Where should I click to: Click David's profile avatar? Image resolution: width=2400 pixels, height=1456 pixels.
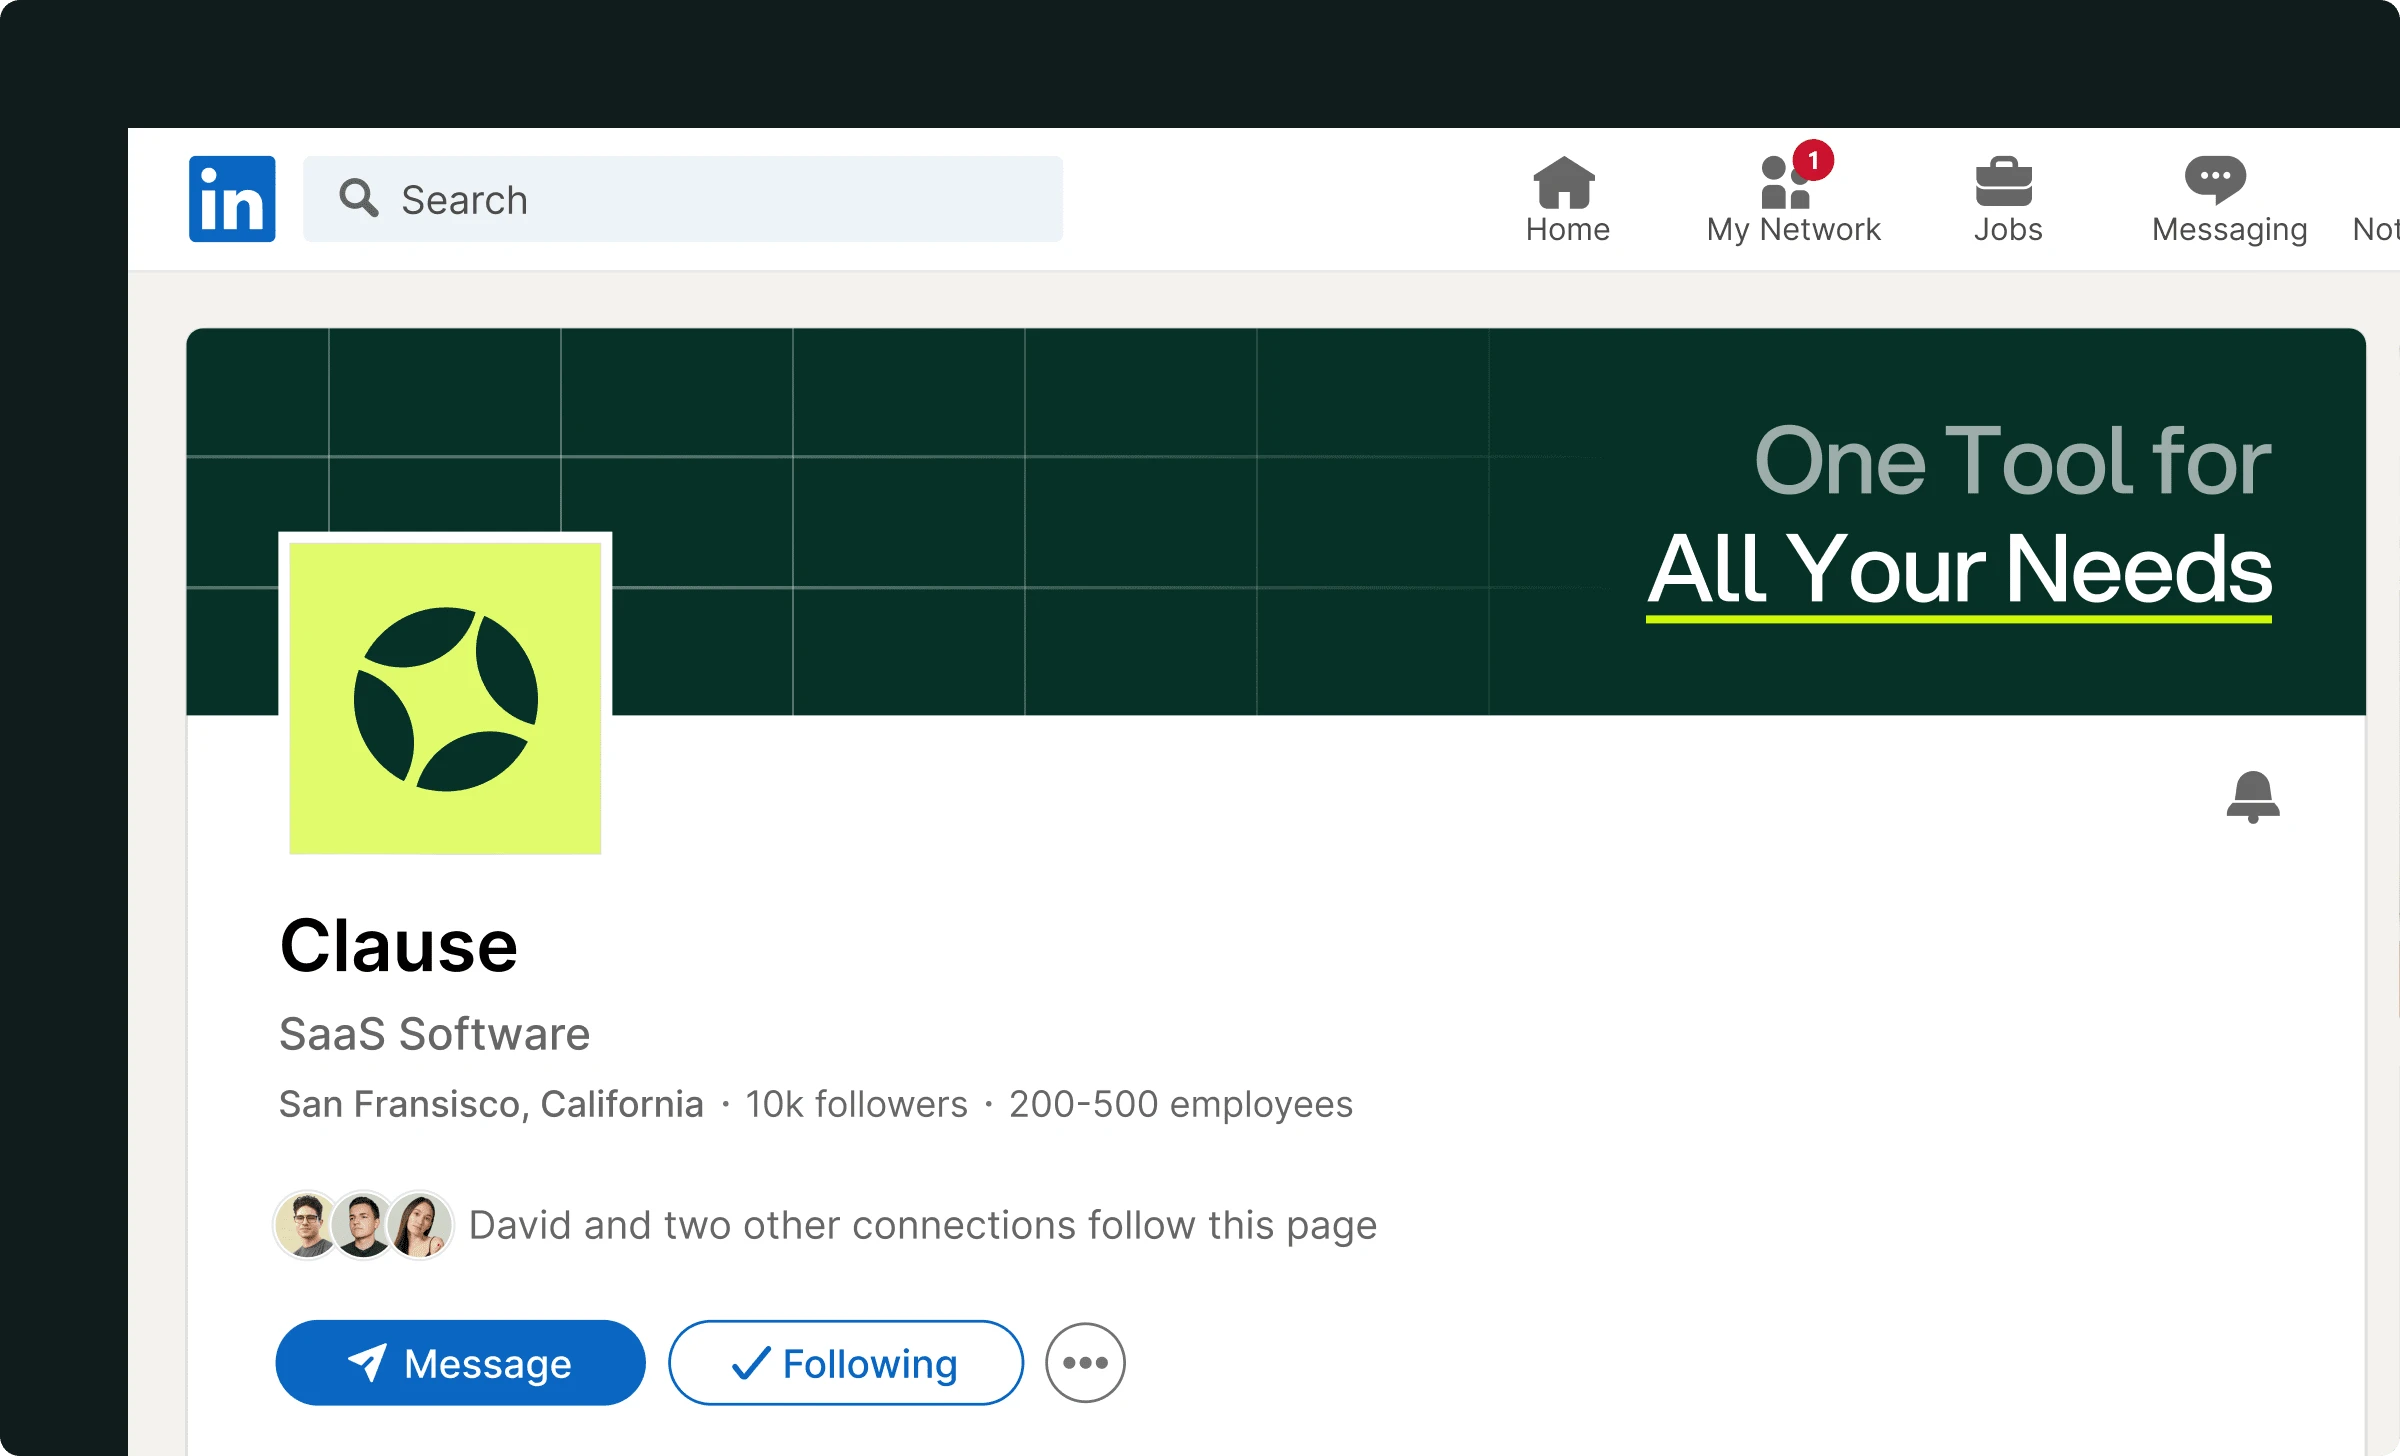305,1224
